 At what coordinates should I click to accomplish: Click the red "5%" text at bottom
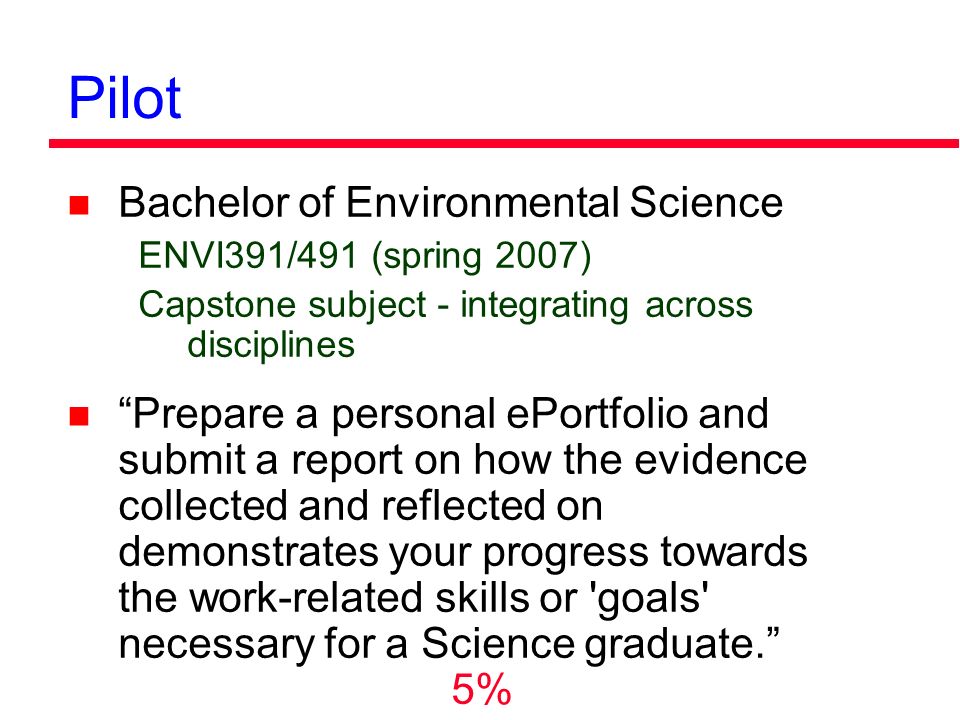click(481, 689)
